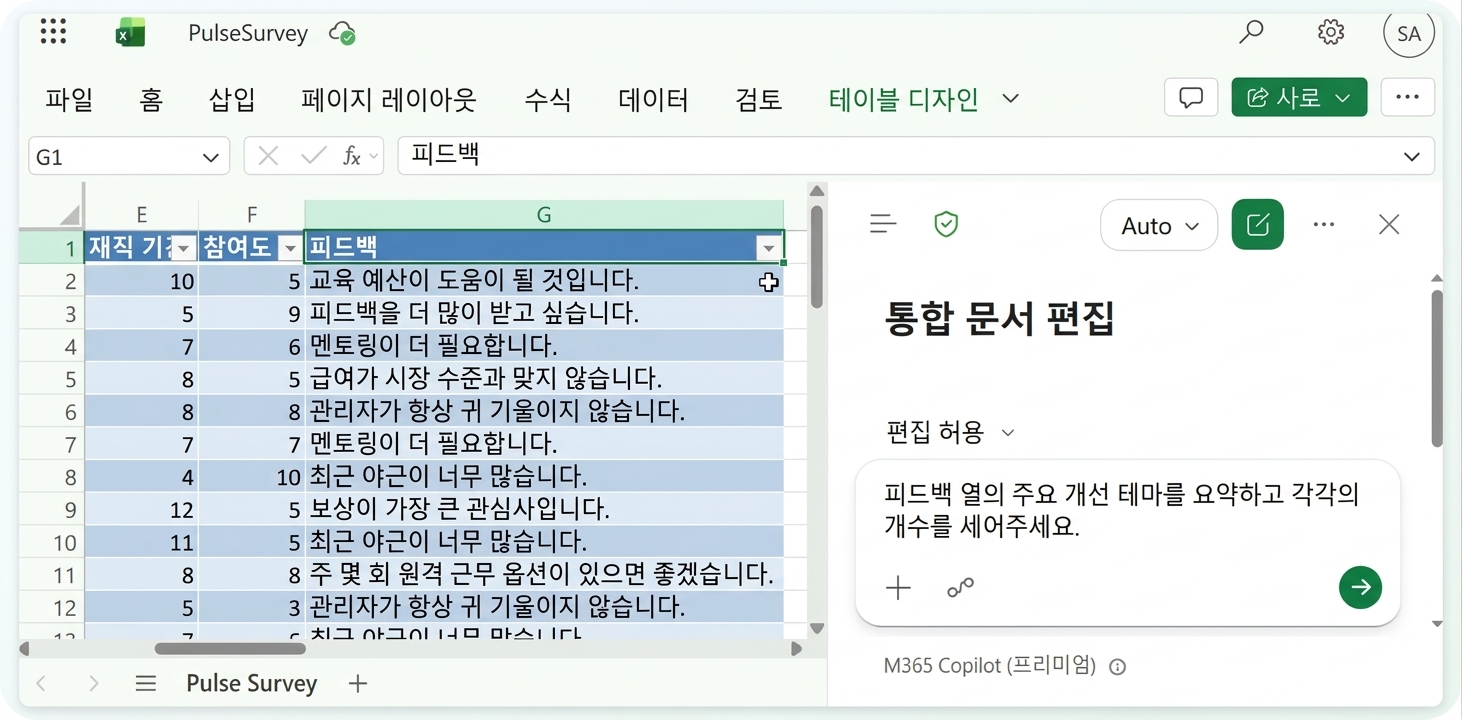Open the settings gear
Viewport: 1462px width, 720px height.
[x=1331, y=32]
